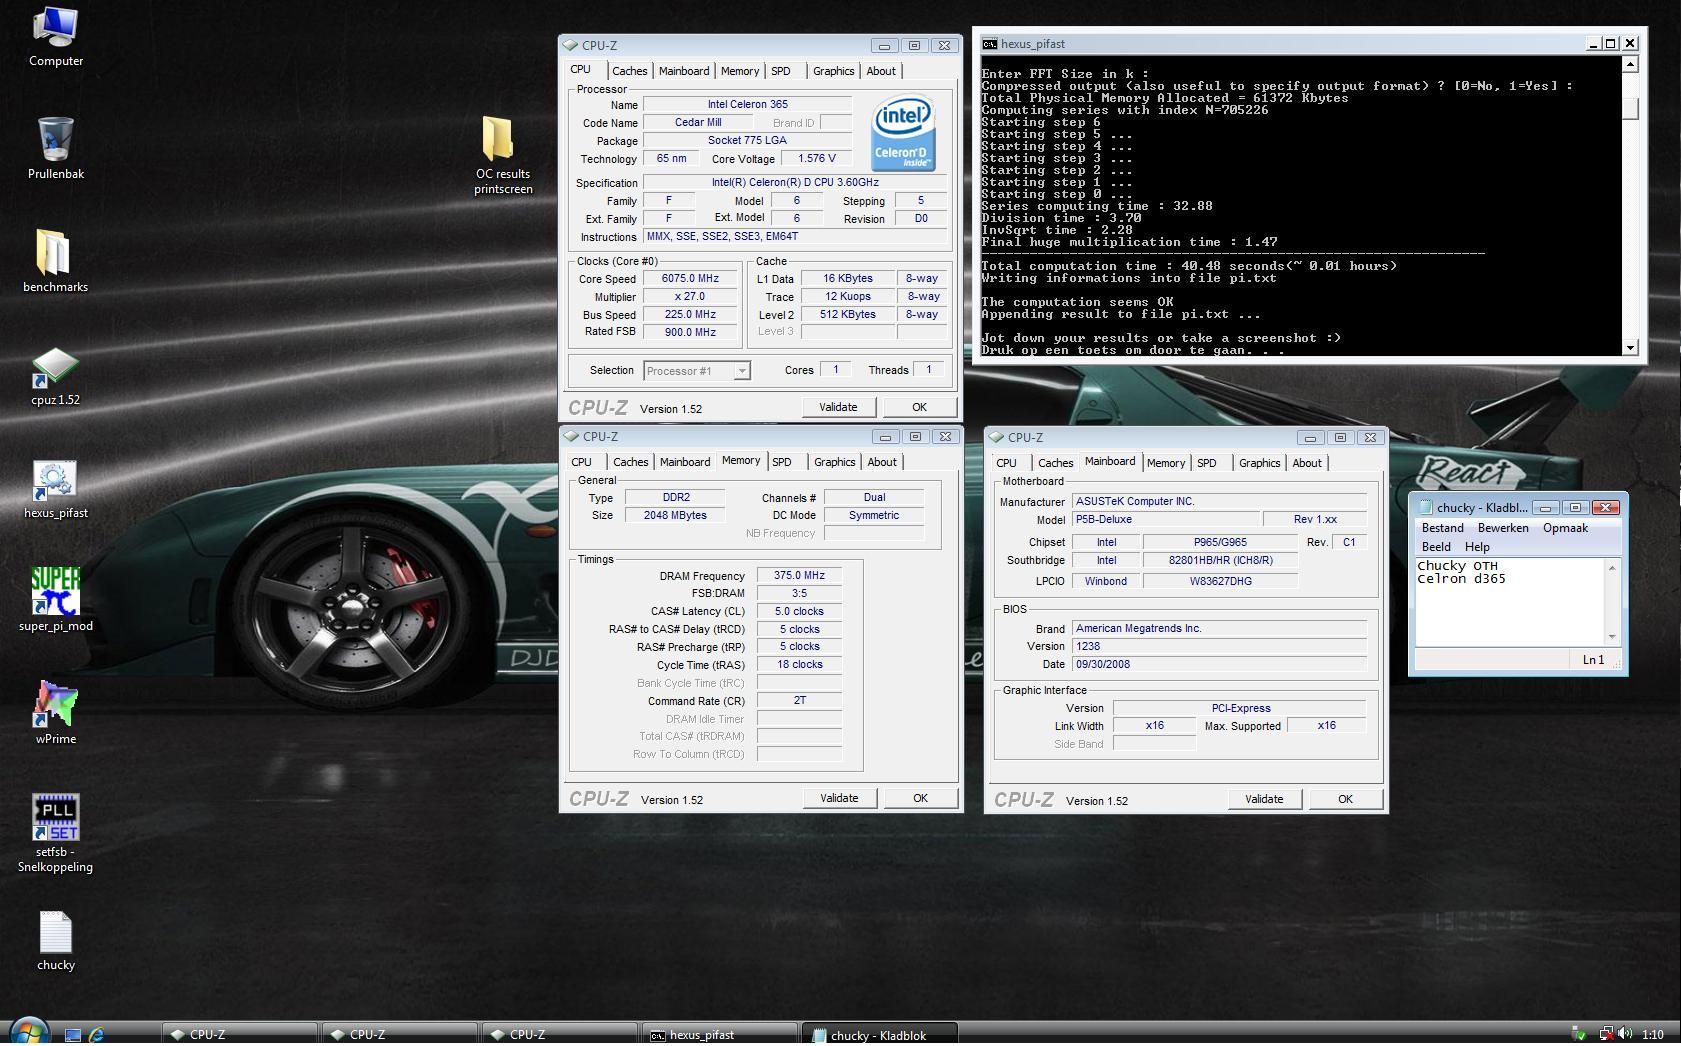Click the top CPU-Z window title icon
1681x1046 pixels.
(x=570, y=45)
